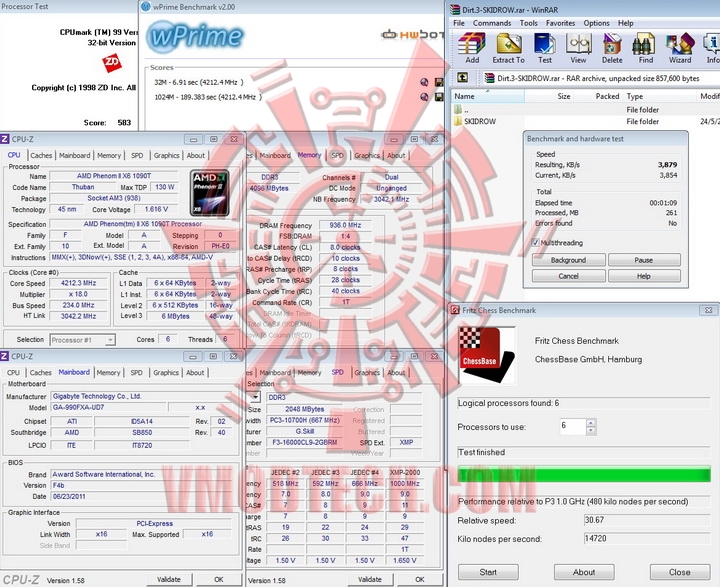Switch to SPD tab in top-left CPU-Z window
Screen dimensions: 720x587
(x=137, y=155)
